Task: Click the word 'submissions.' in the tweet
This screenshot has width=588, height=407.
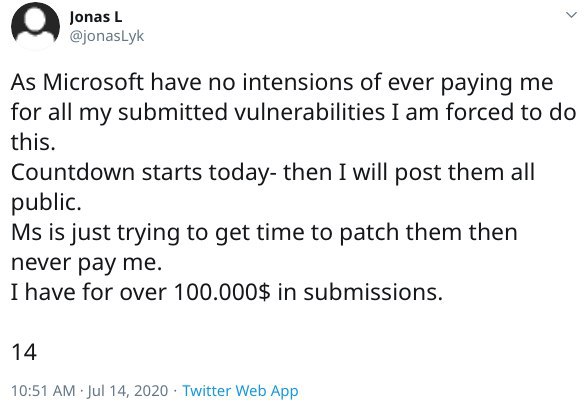Action: click(x=373, y=292)
